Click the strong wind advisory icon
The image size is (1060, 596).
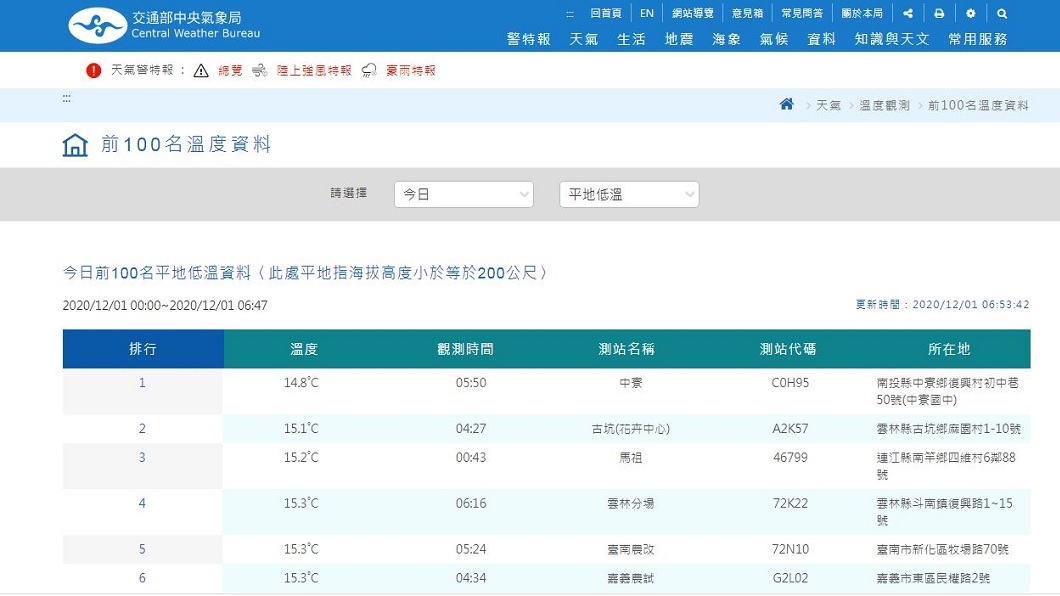(260, 70)
